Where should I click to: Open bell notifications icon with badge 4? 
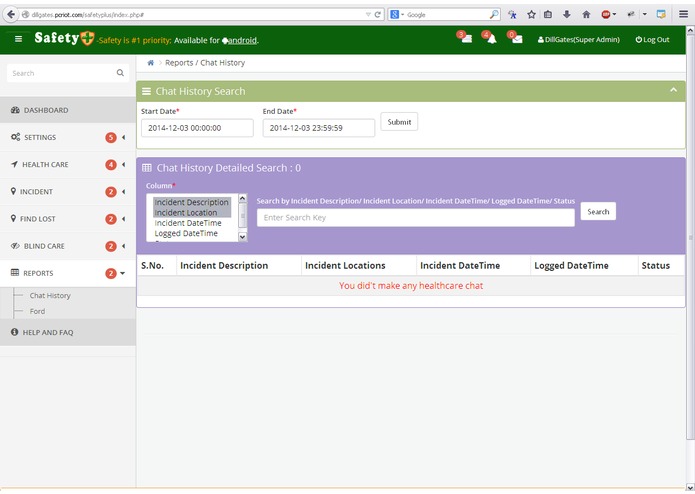[490, 38]
